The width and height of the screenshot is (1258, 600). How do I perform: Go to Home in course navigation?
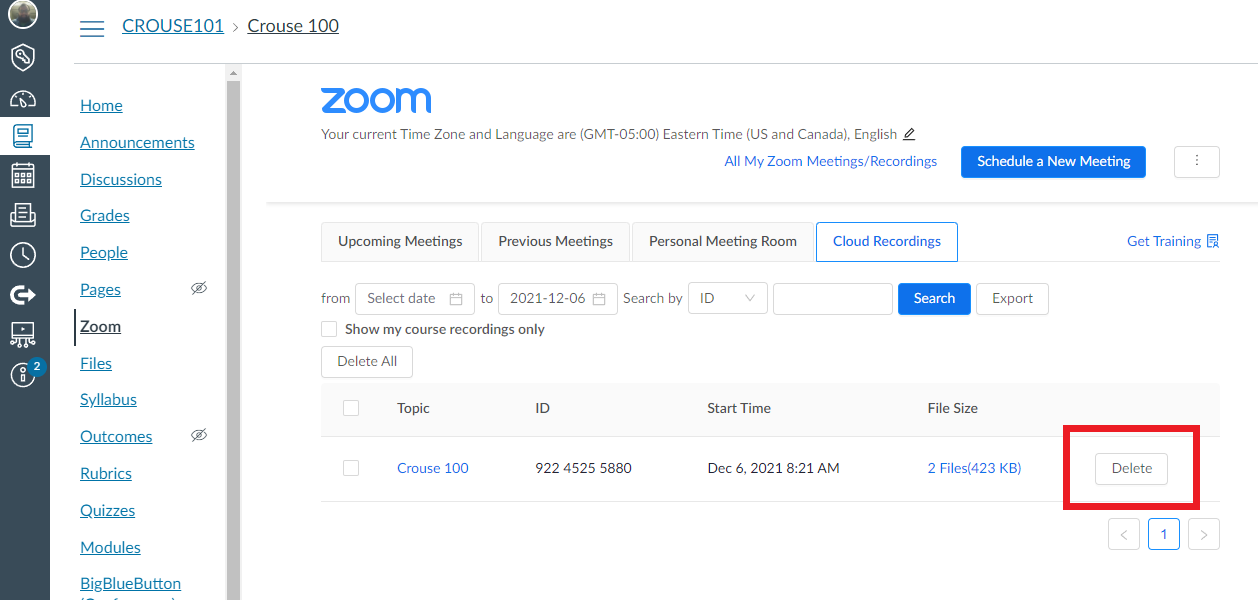[101, 105]
